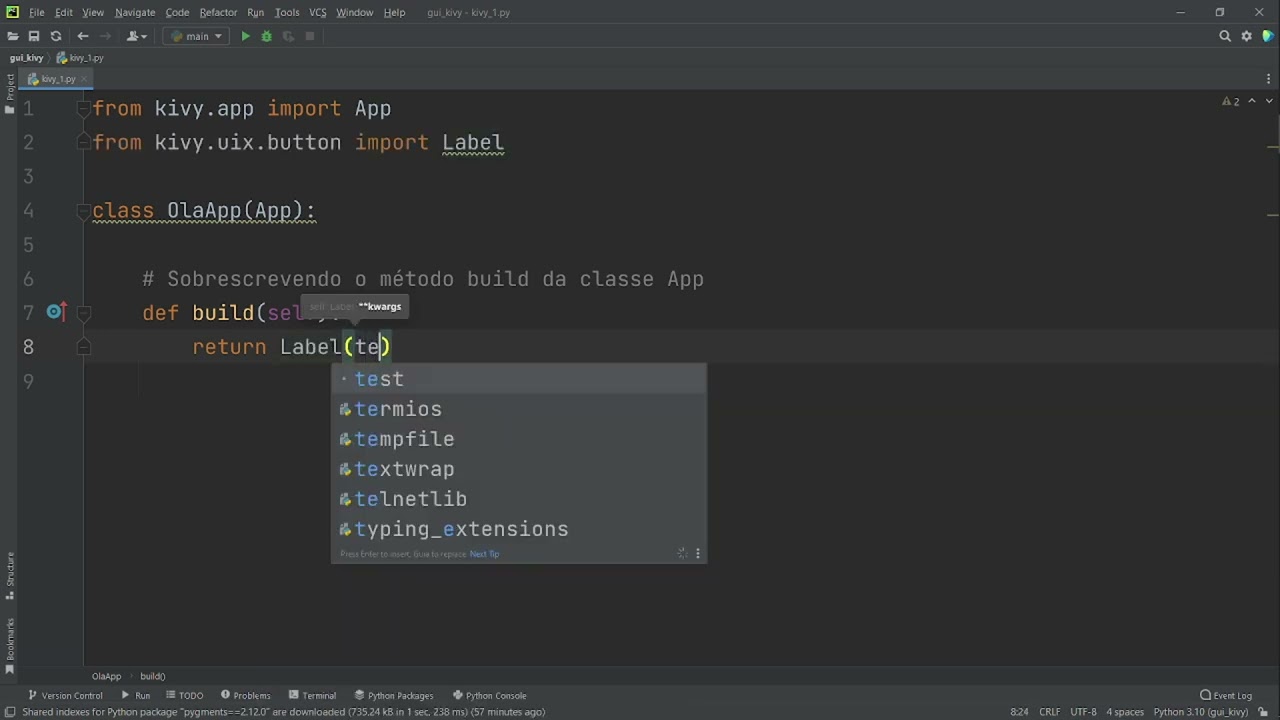
Task: Click the Next Tip link in completion popup
Action: 484,554
